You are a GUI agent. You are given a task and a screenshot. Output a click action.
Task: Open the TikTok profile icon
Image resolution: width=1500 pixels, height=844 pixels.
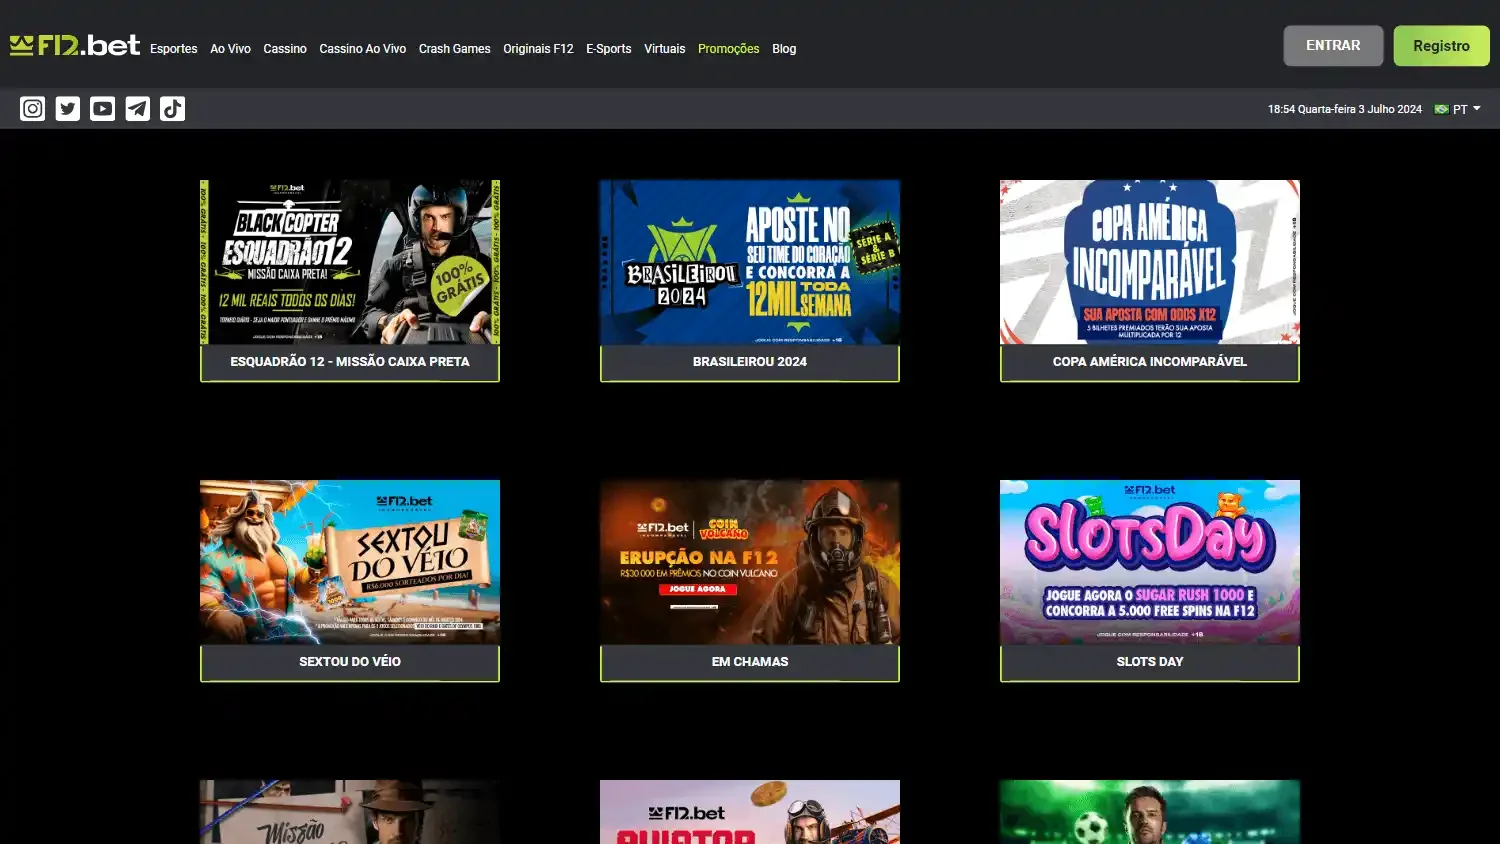tap(173, 108)
